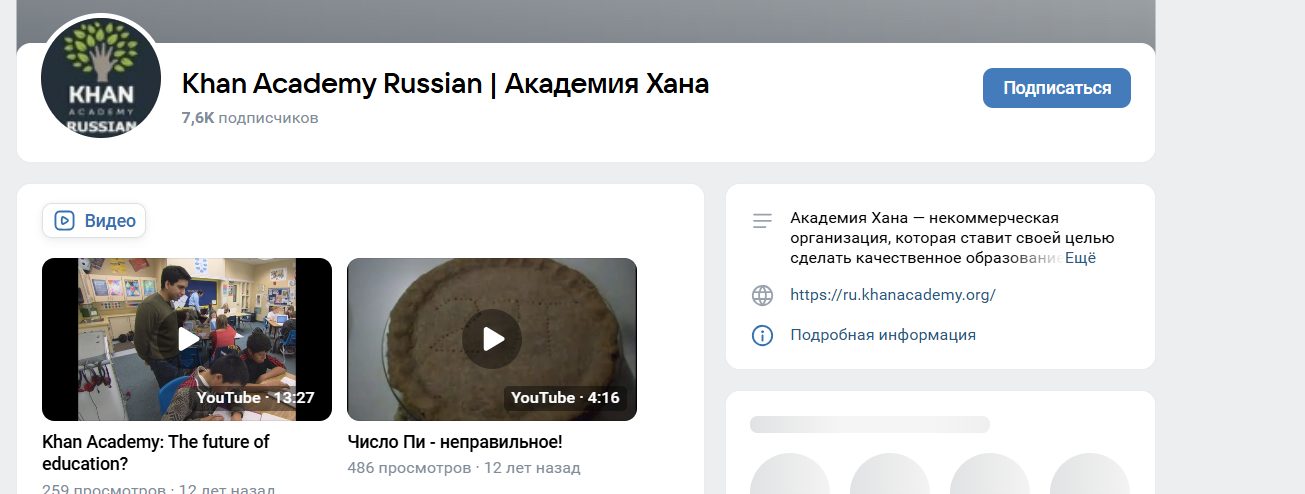Play the Число Пи video
1305x494 pixels.
point(492,339)
